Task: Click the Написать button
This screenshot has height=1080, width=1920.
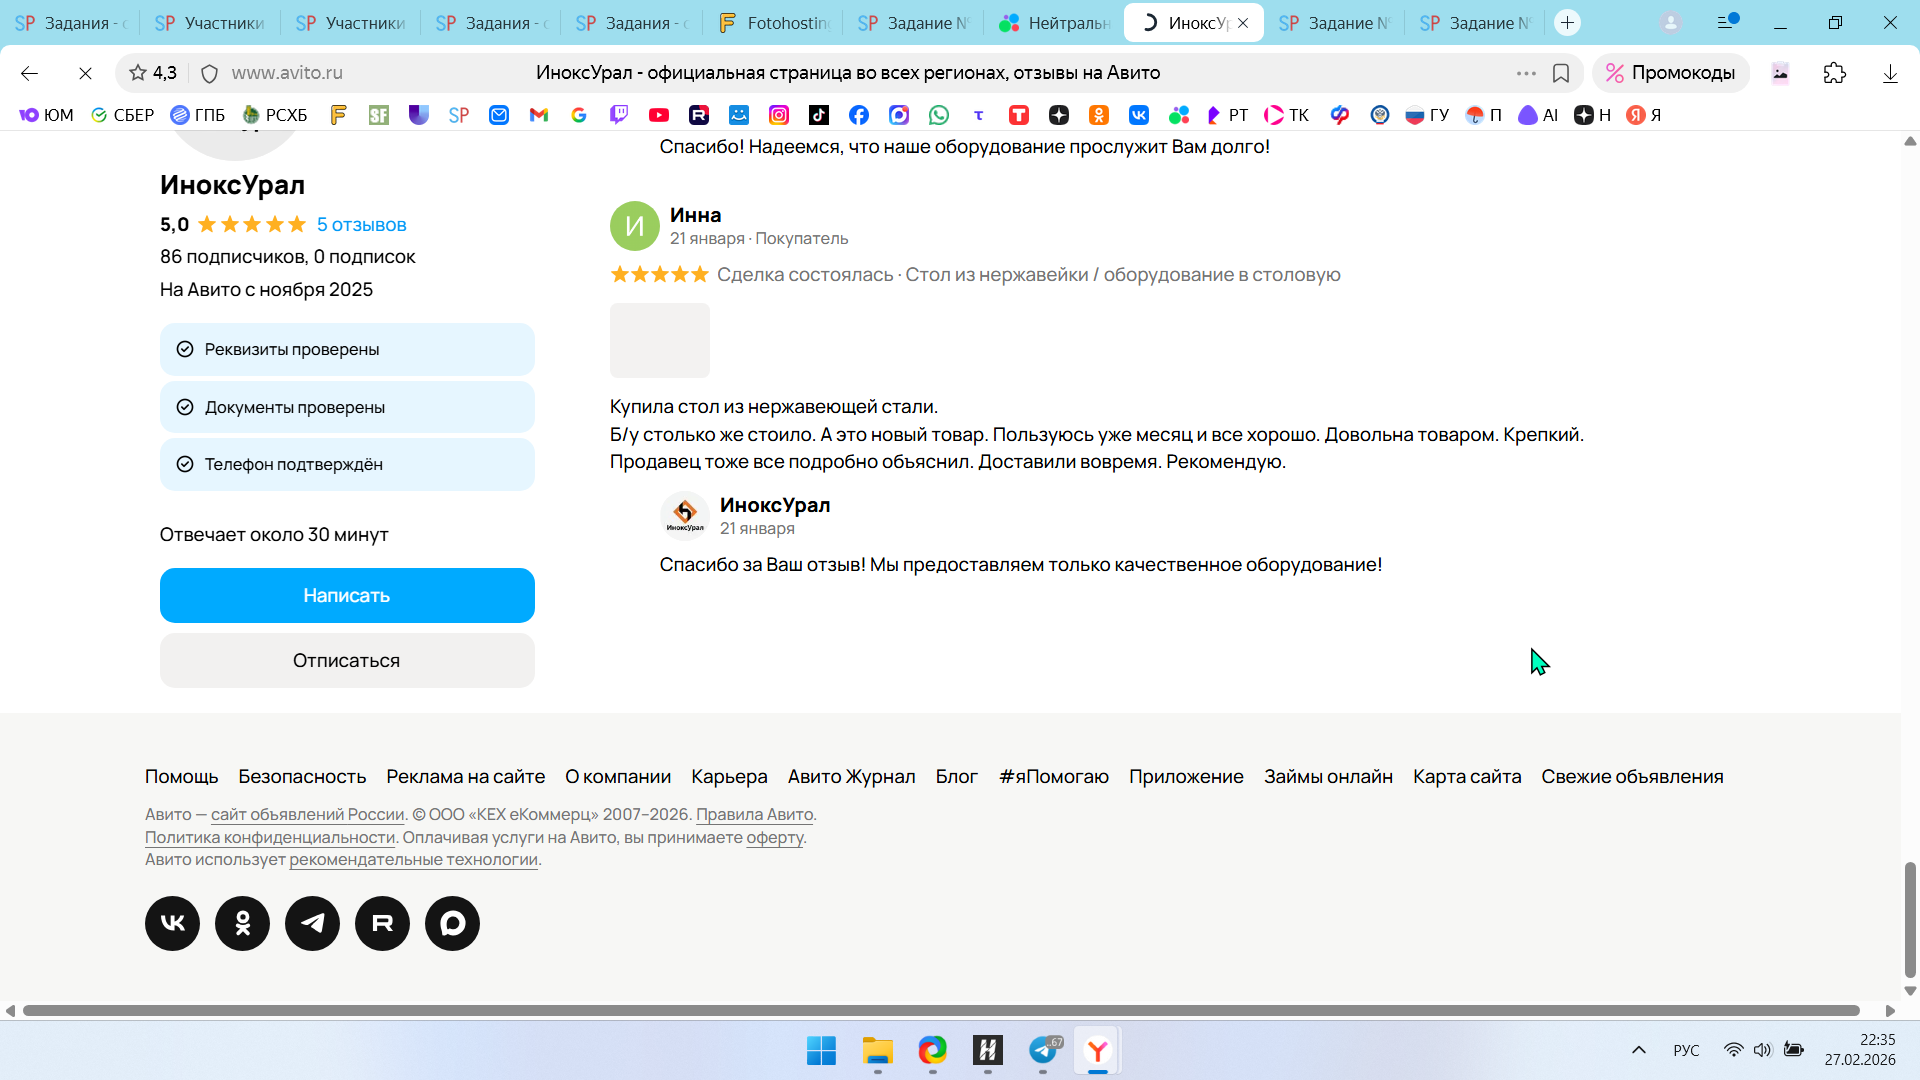Action: coord(347,595)
